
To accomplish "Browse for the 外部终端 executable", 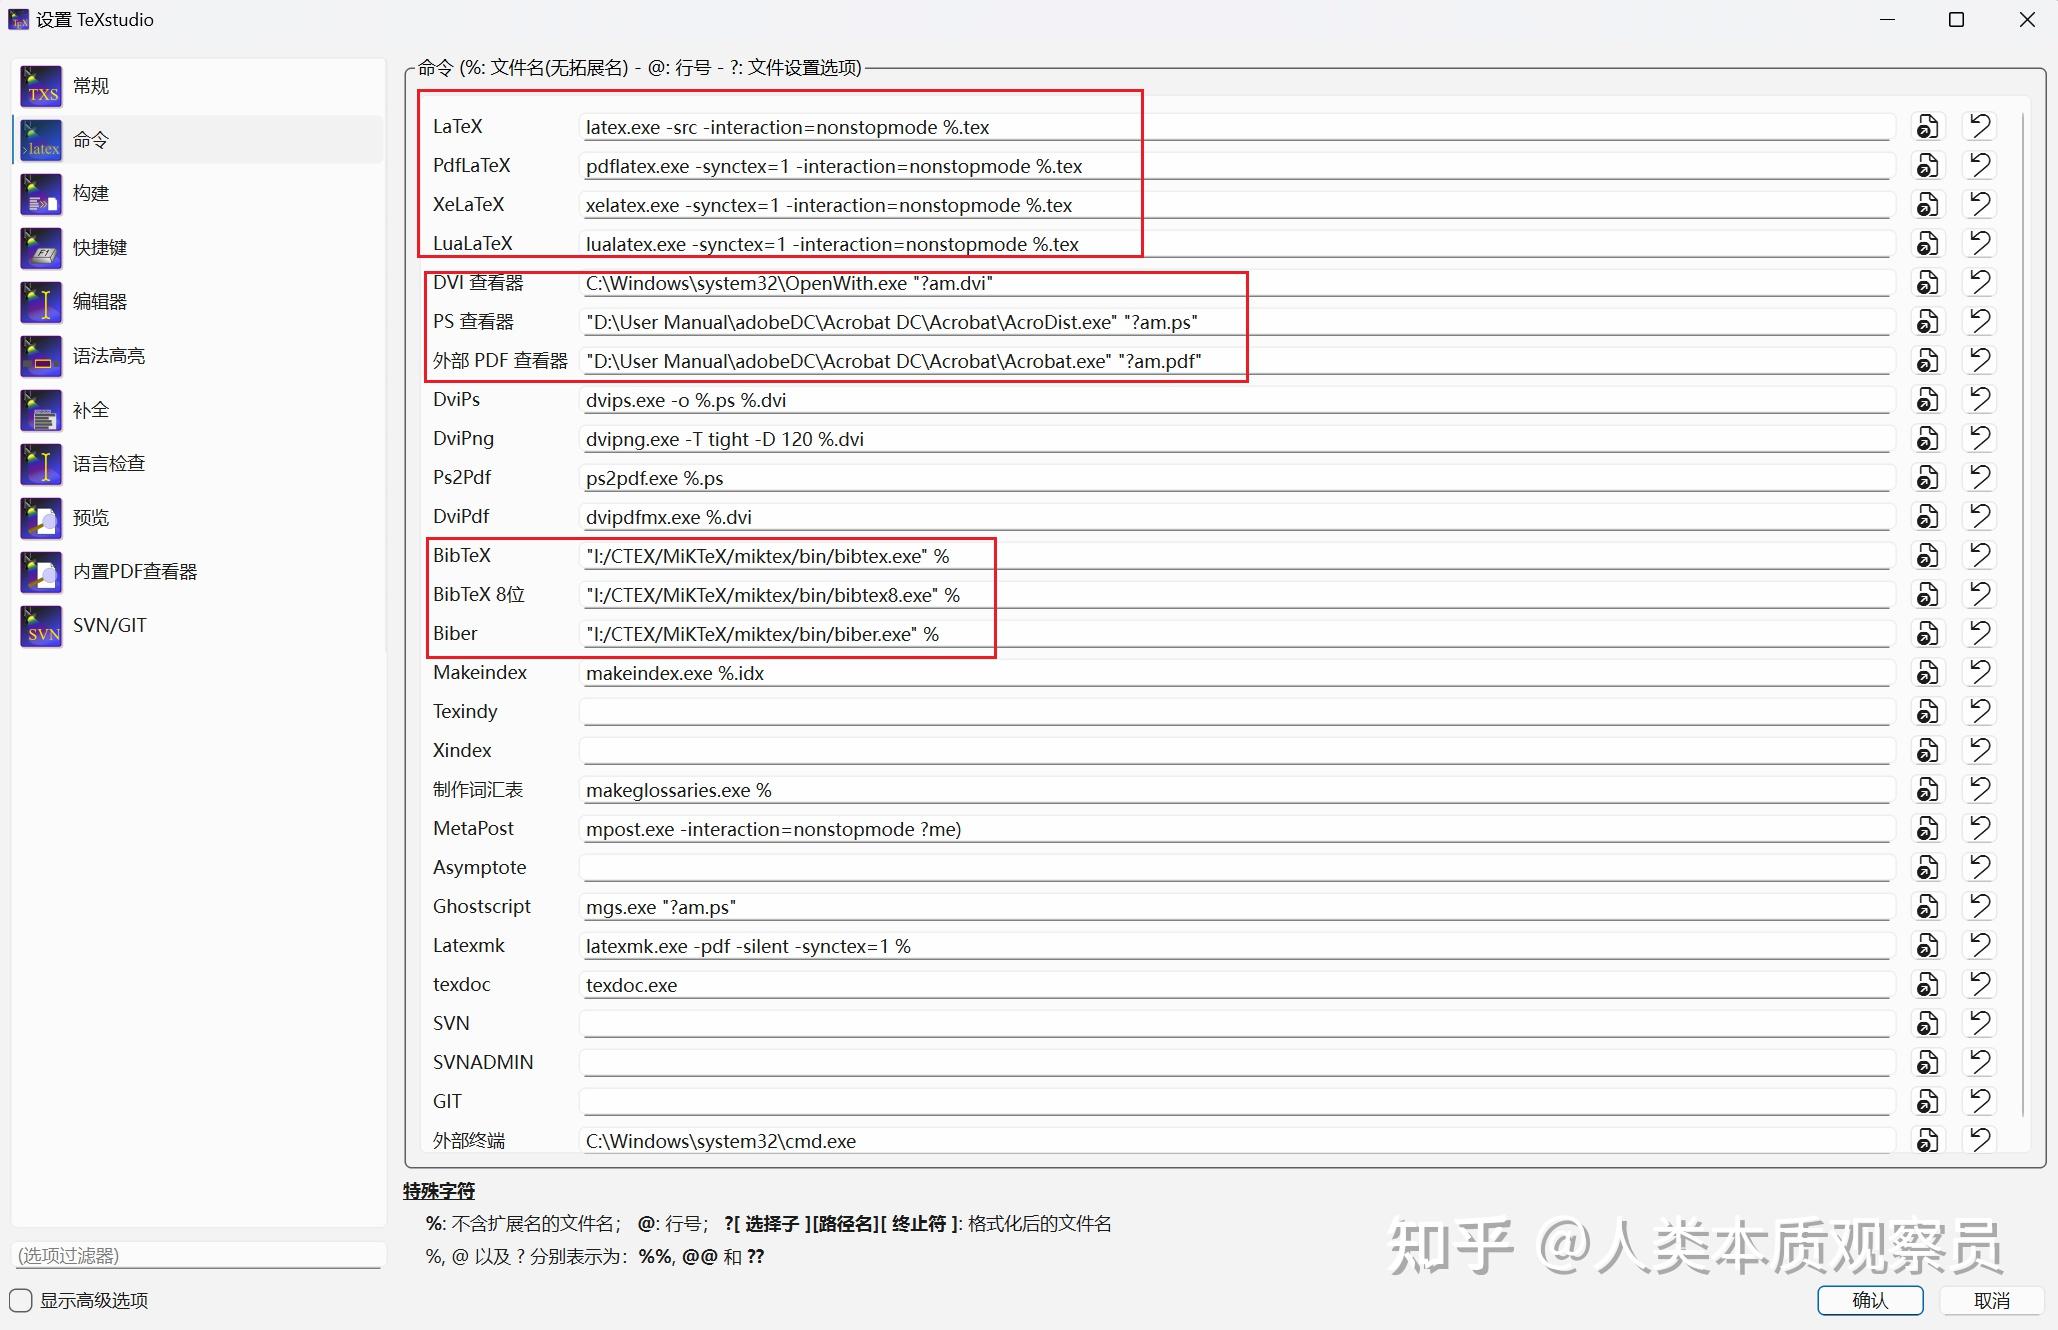I will tap(1928, 1140).
